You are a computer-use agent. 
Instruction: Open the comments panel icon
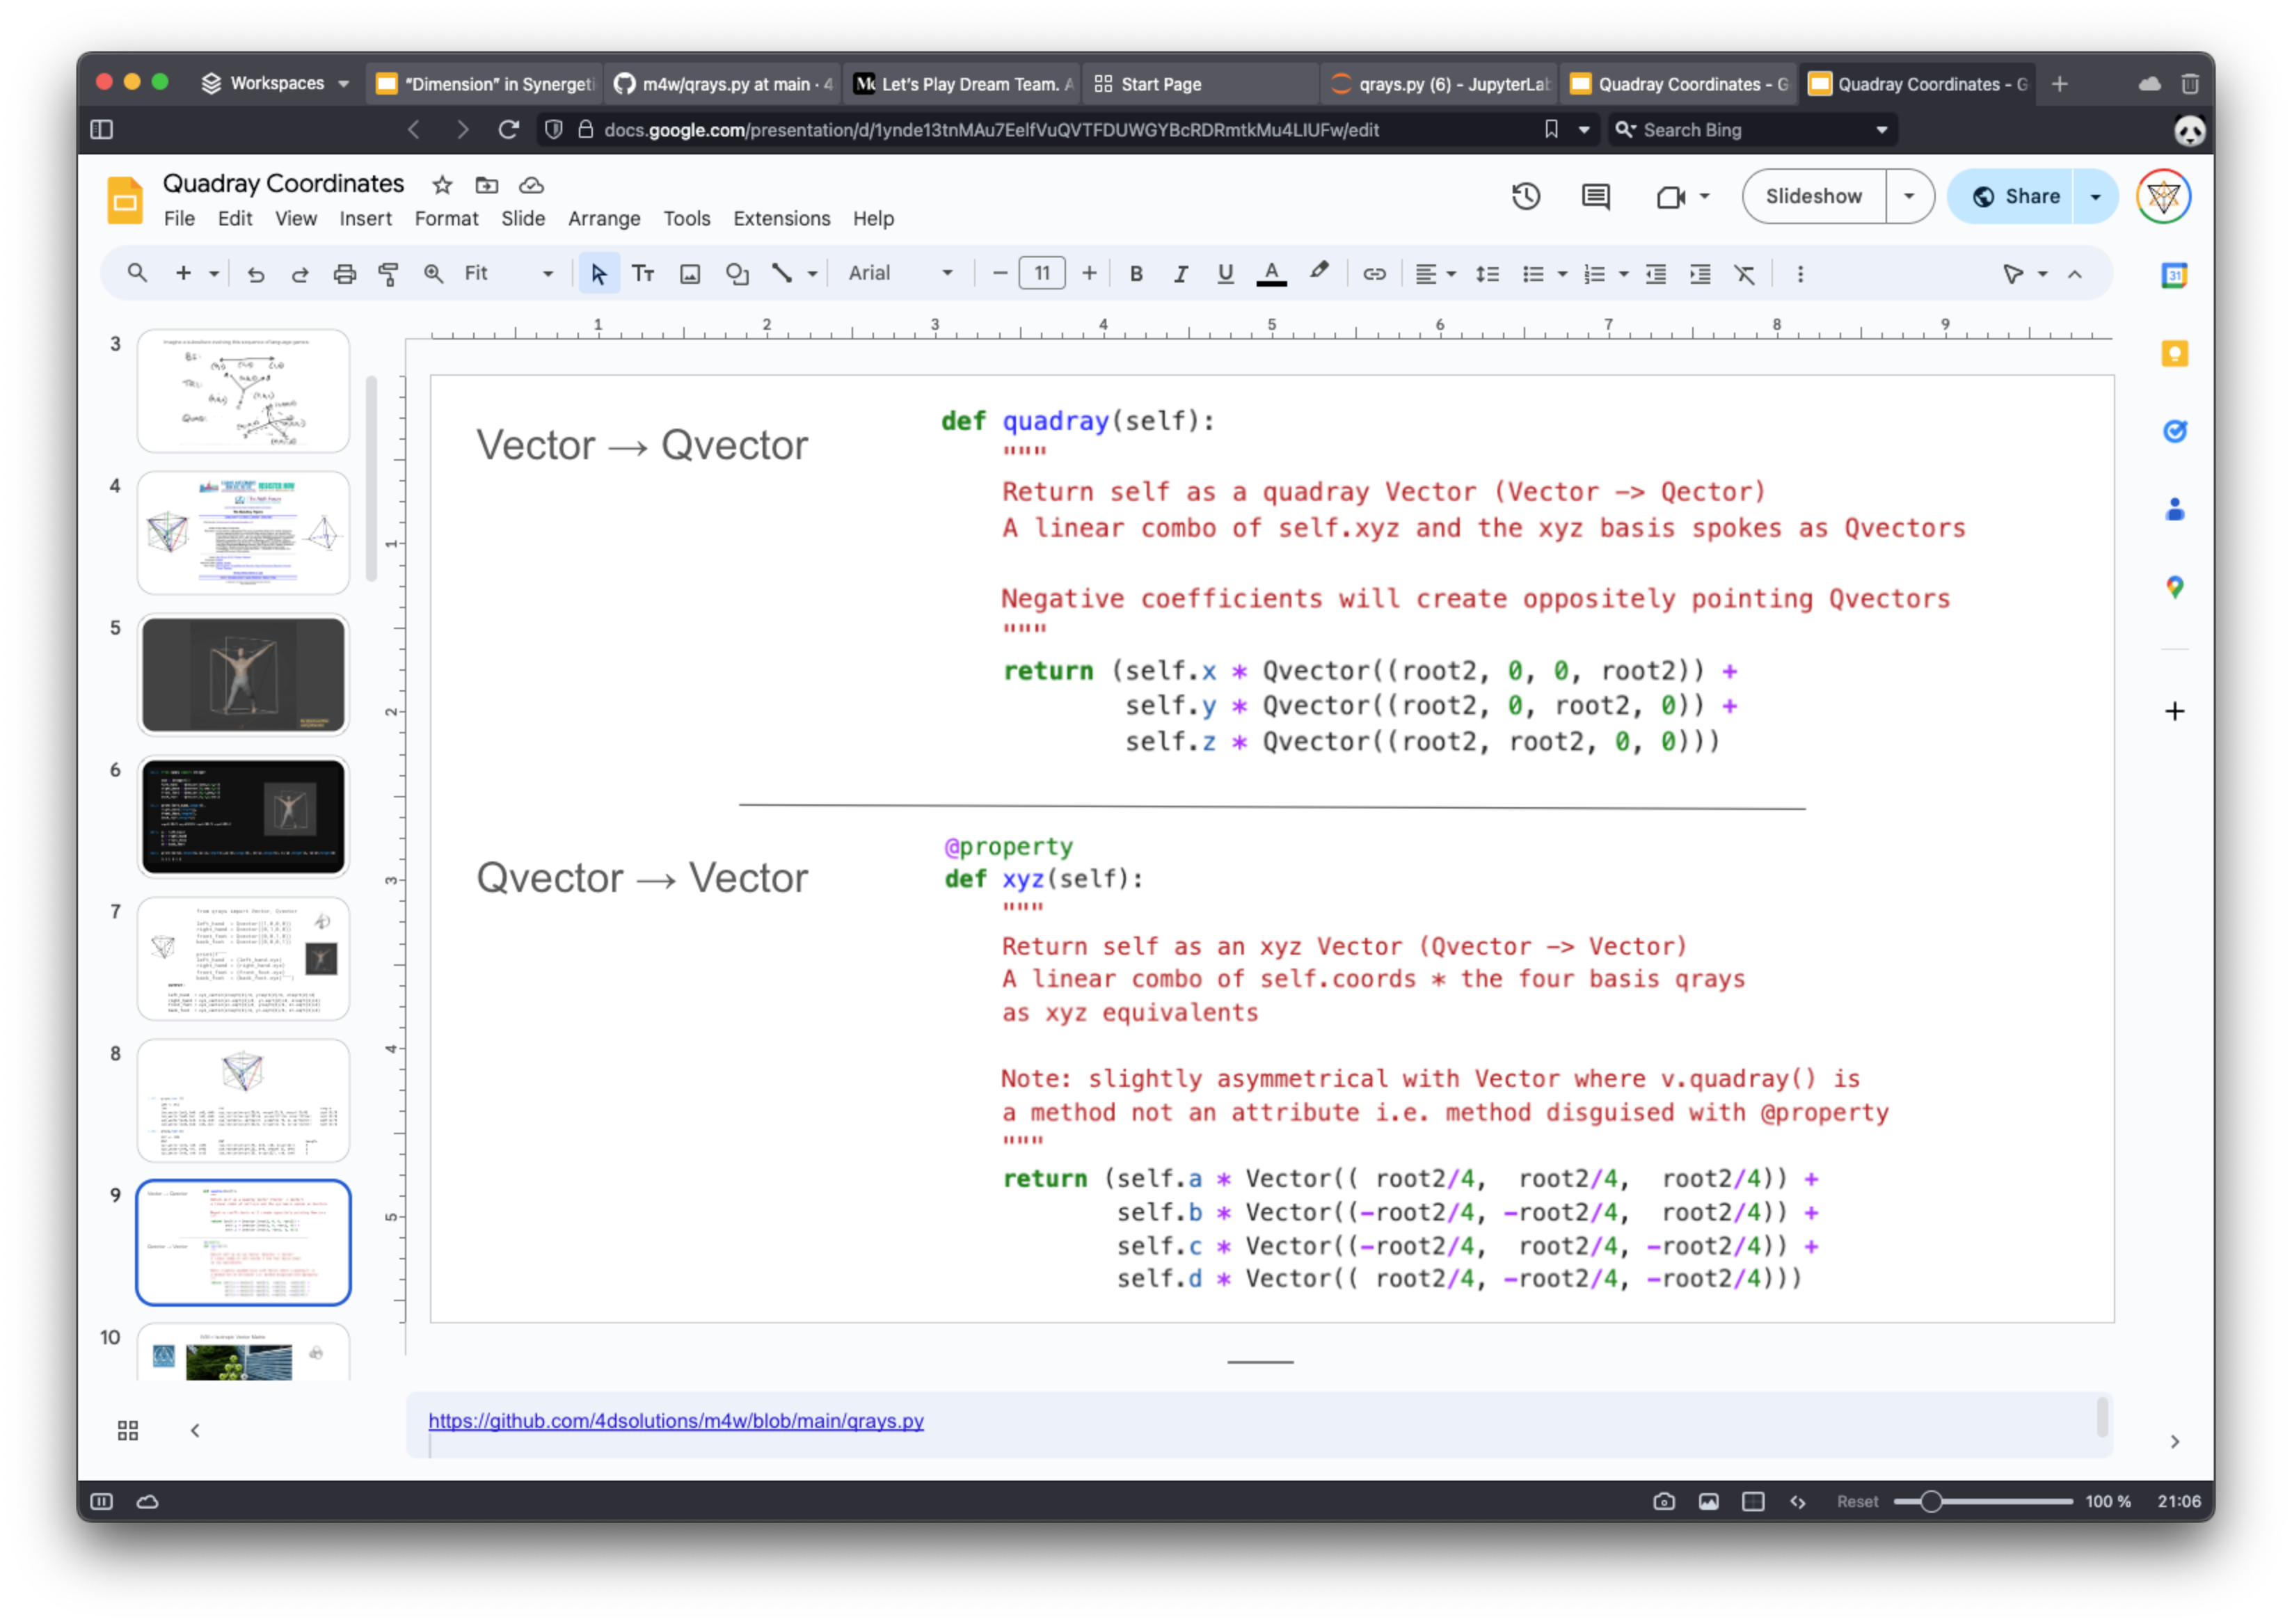1595,196
